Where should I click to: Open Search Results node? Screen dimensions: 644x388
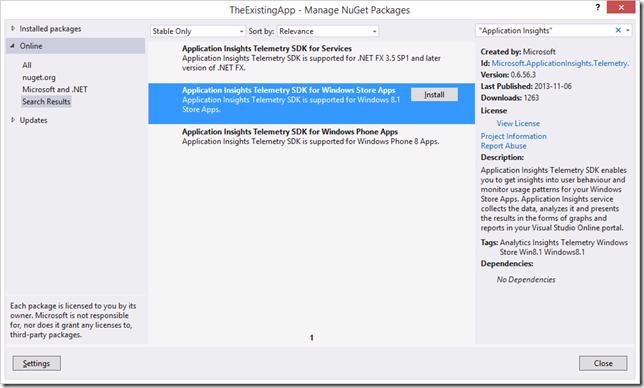click(46, 101)
